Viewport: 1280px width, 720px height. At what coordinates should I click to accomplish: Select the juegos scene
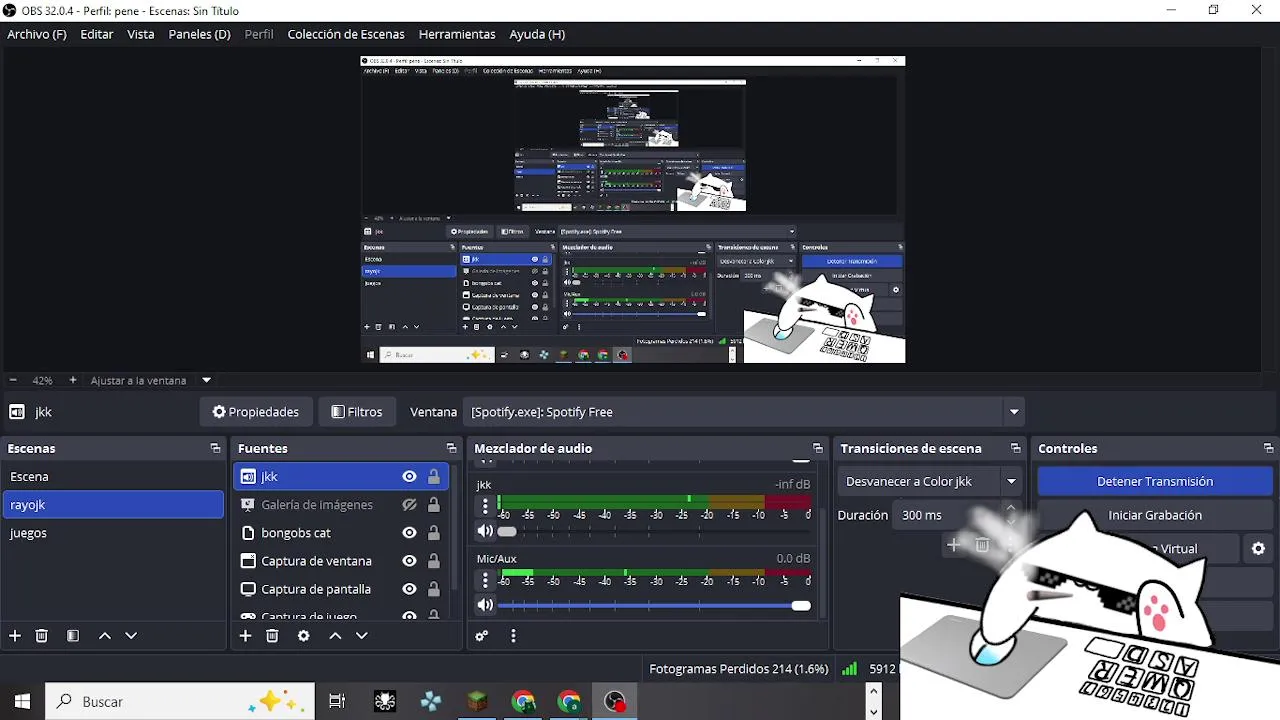(x=113, y=533)
